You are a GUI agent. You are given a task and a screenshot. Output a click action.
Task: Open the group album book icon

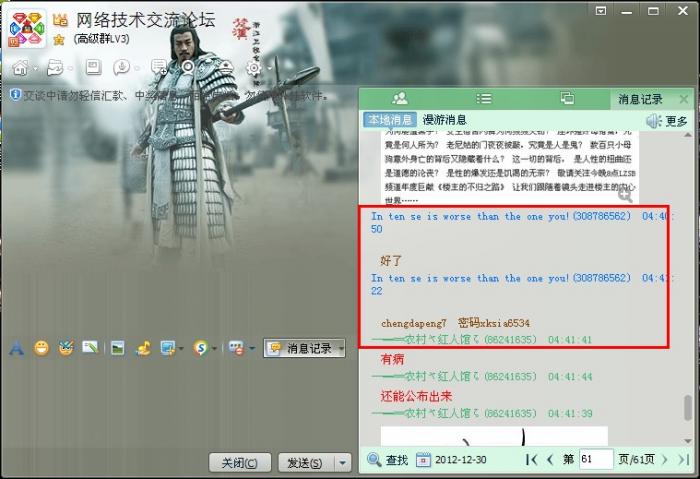[93, 67]
